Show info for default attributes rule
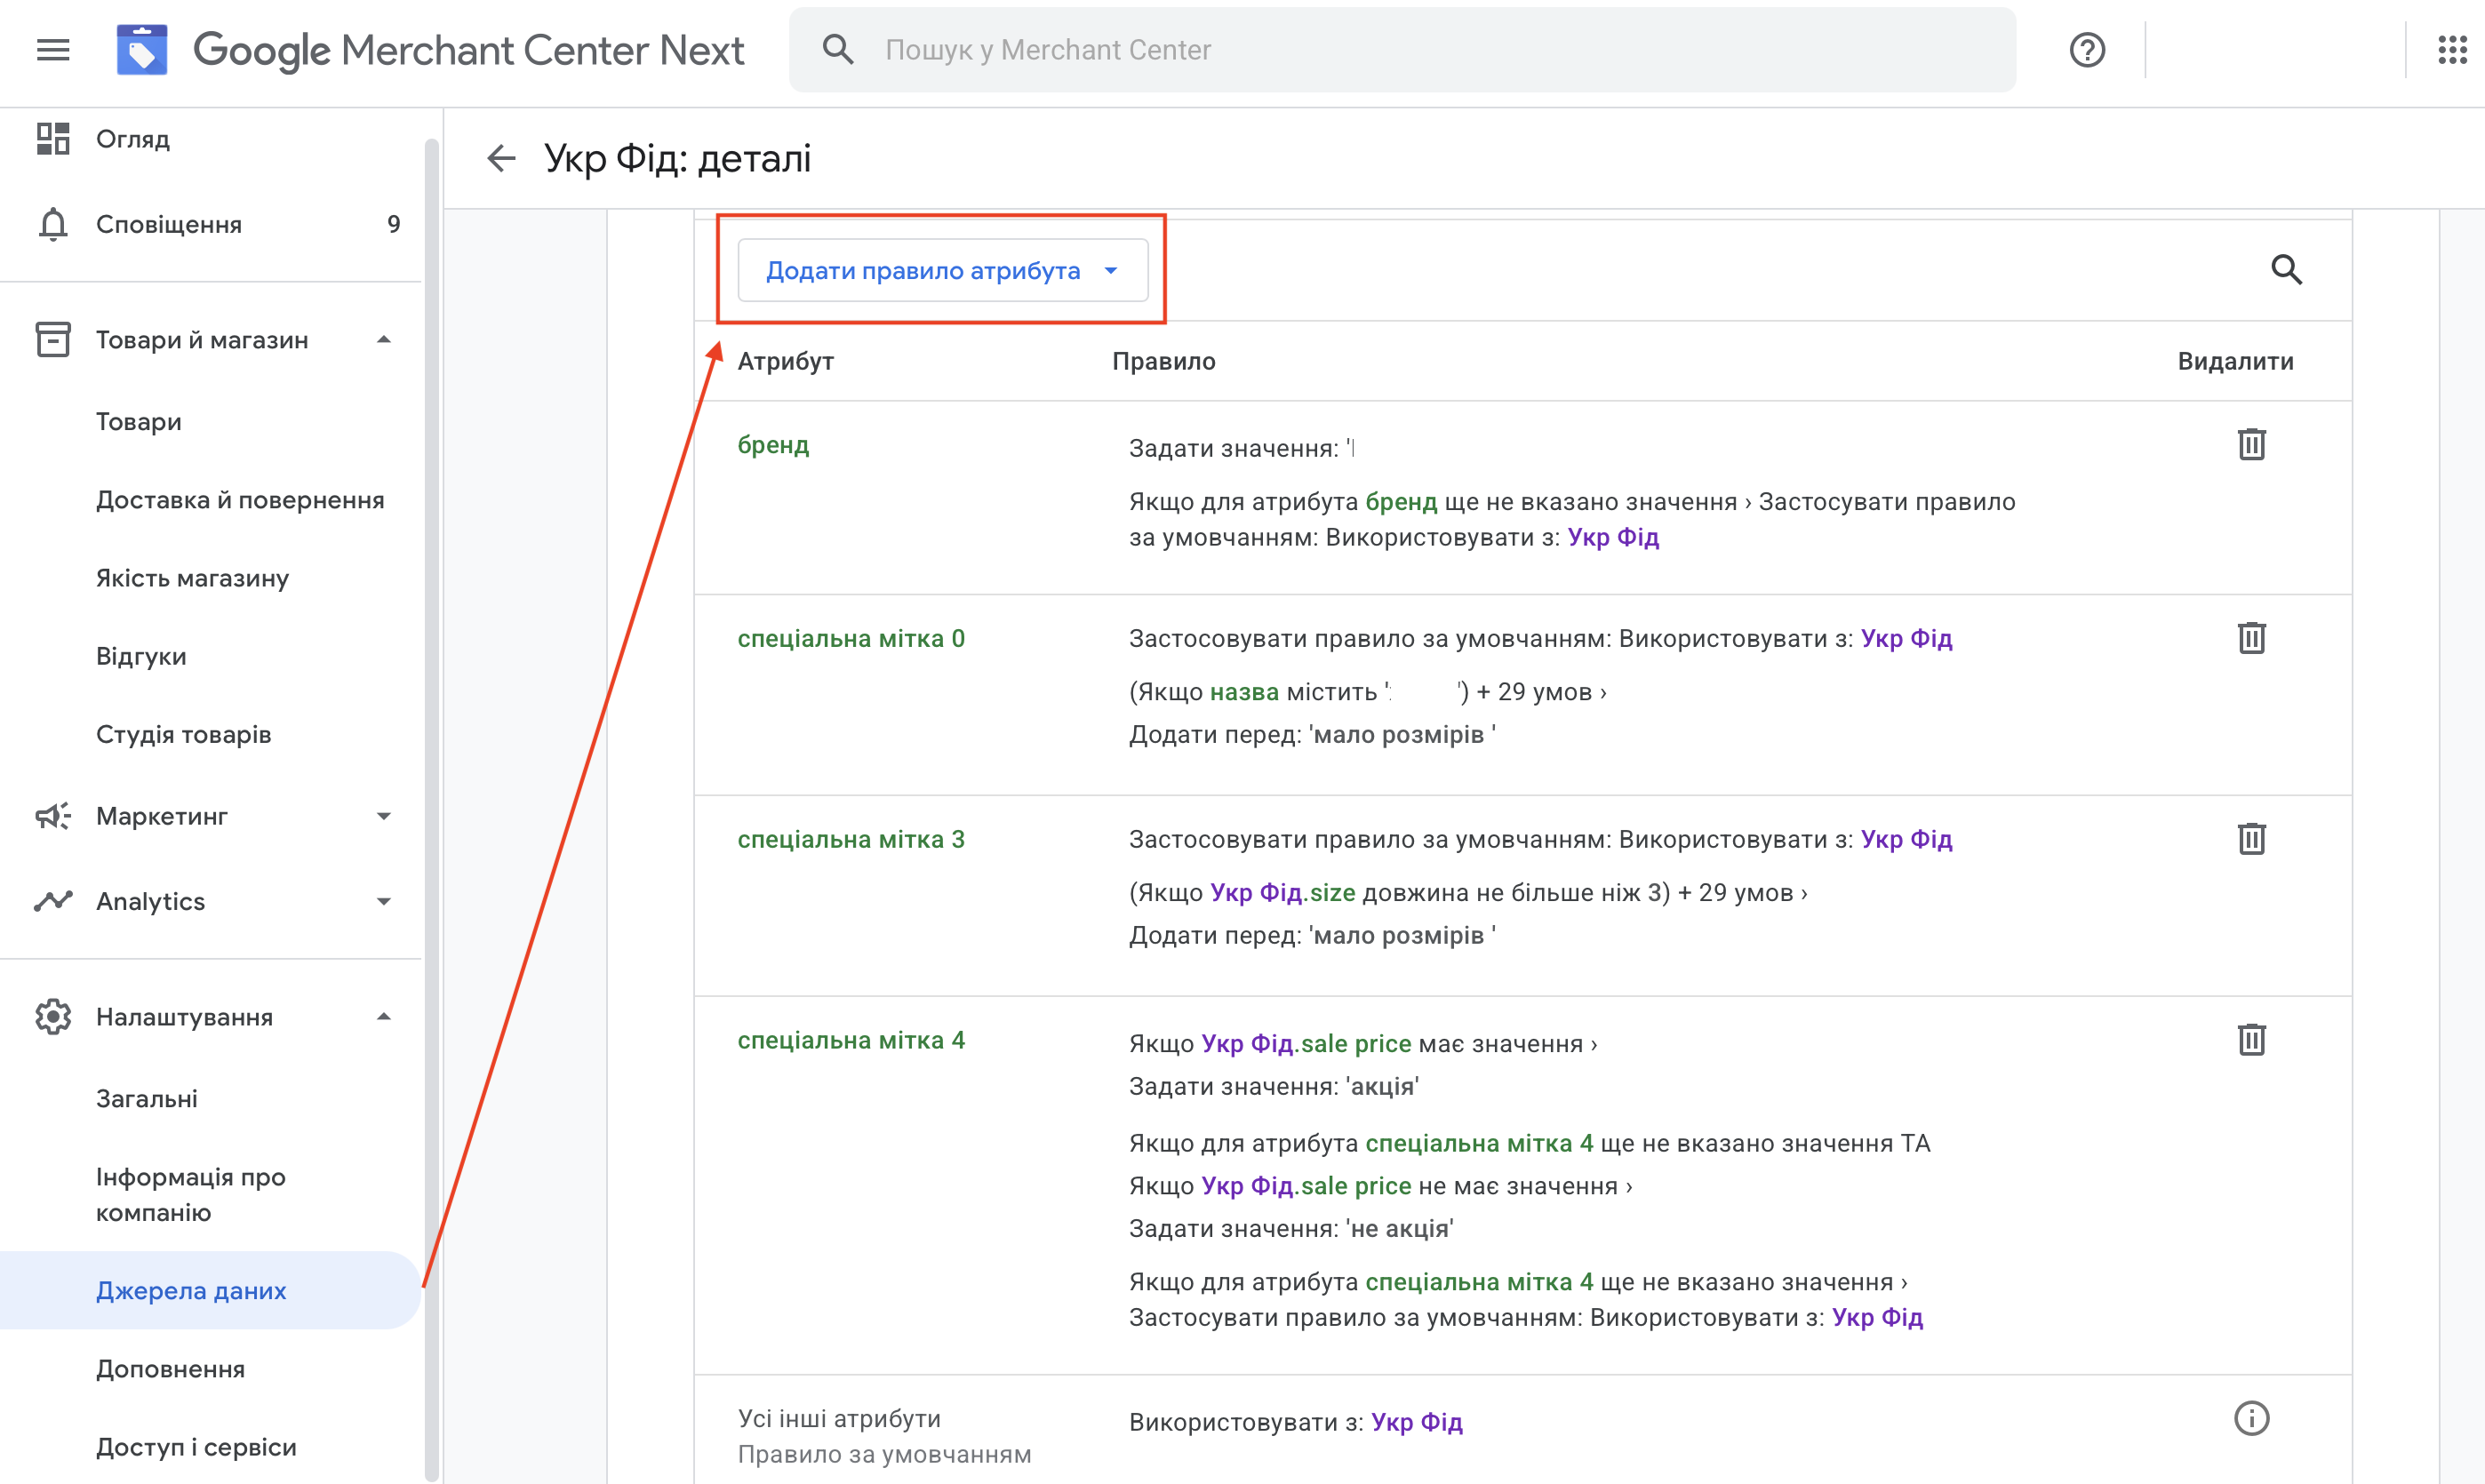The image size is (2485, 1484). click(x=2251, y=1419)
